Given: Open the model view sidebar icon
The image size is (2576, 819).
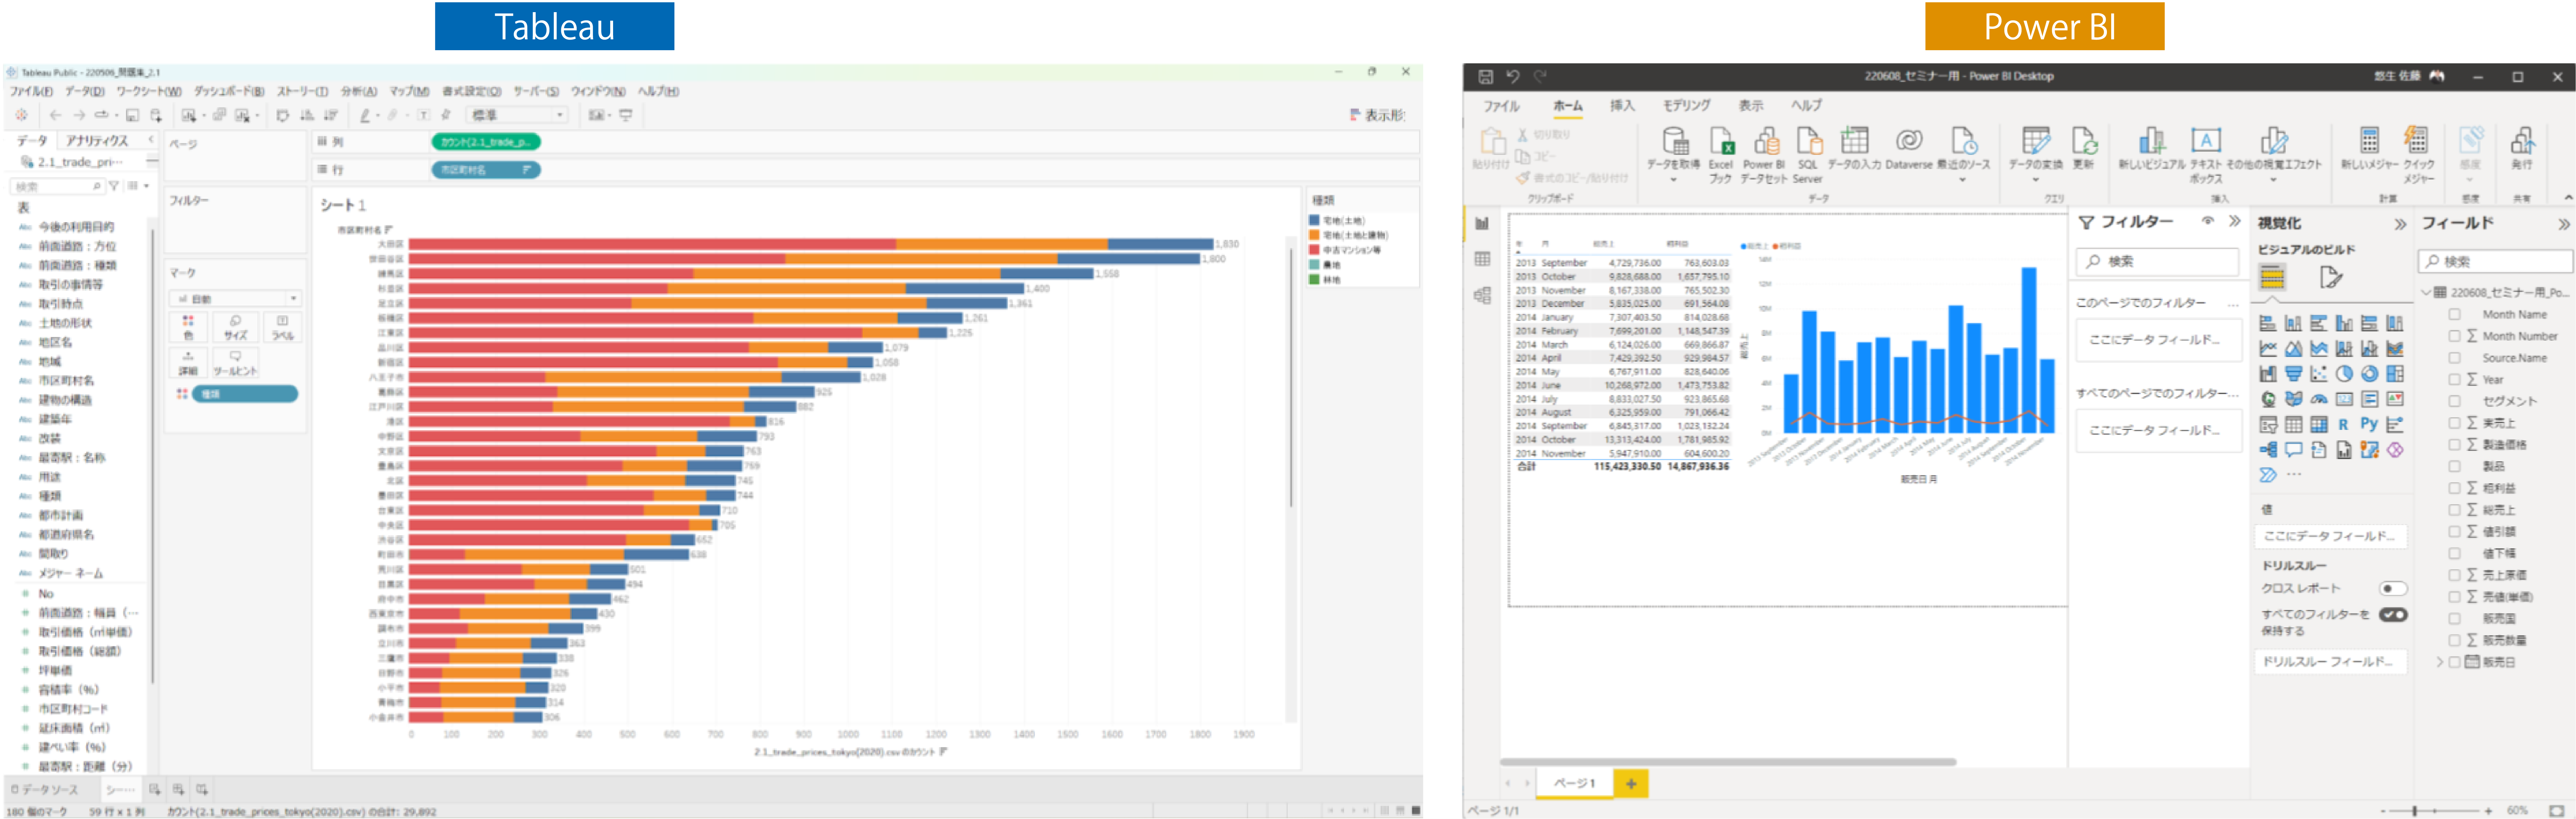Looking at the screenshot, I should [1482, 295].
